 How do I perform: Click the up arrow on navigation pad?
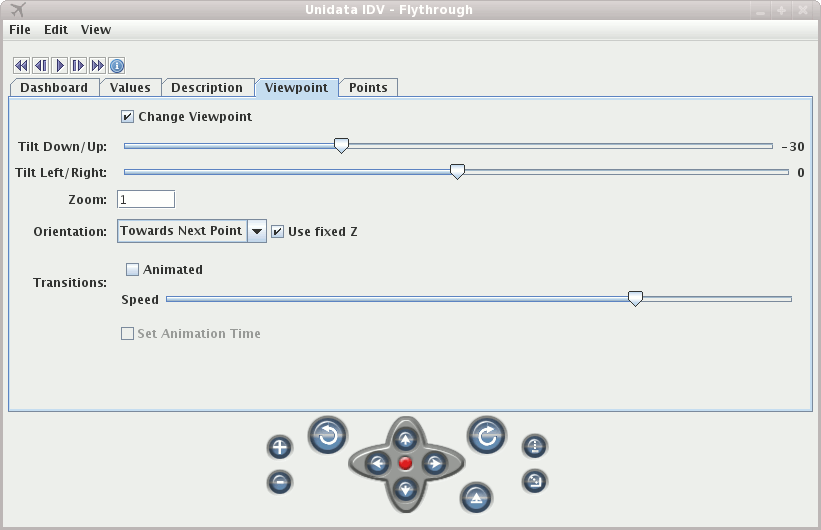tap(405, 438)
